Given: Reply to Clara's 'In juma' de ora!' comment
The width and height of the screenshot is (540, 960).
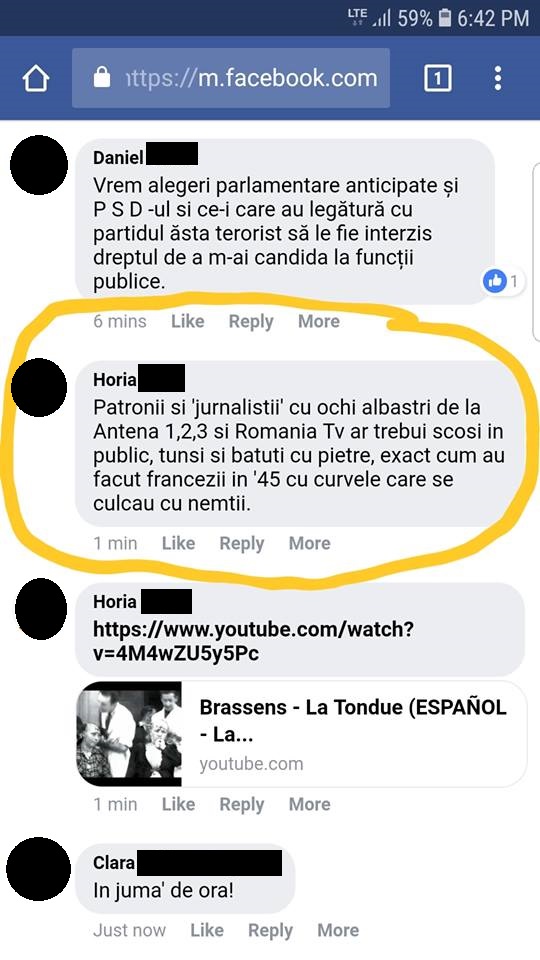Looking at the screenshot, I should pyautogui.click(x=270, y=931).
